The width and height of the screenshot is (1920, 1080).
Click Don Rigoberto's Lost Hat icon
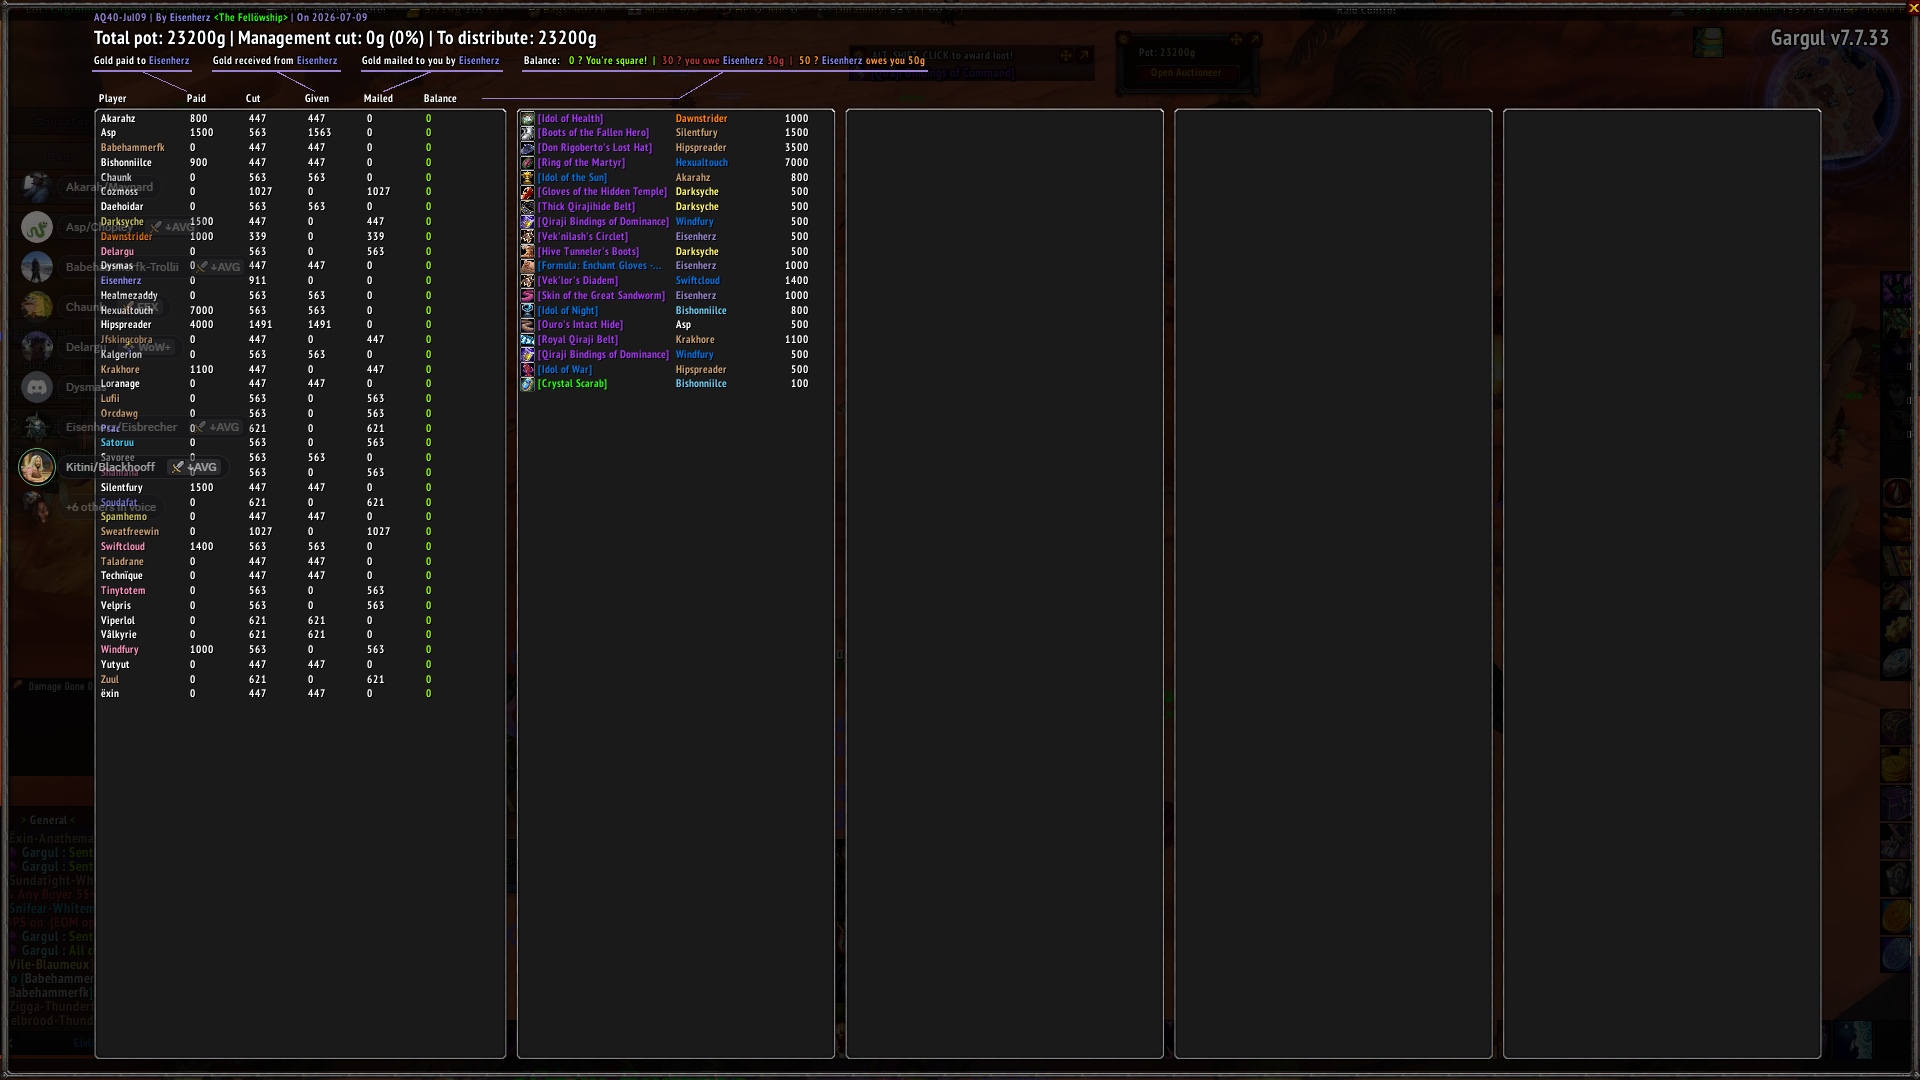pyautogui.click(x=527, y=148)
